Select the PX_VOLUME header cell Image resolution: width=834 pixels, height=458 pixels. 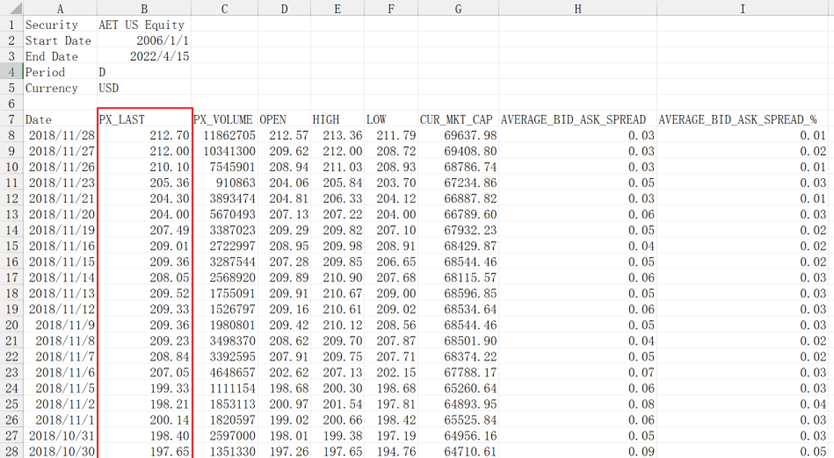[x=223, y=120]
